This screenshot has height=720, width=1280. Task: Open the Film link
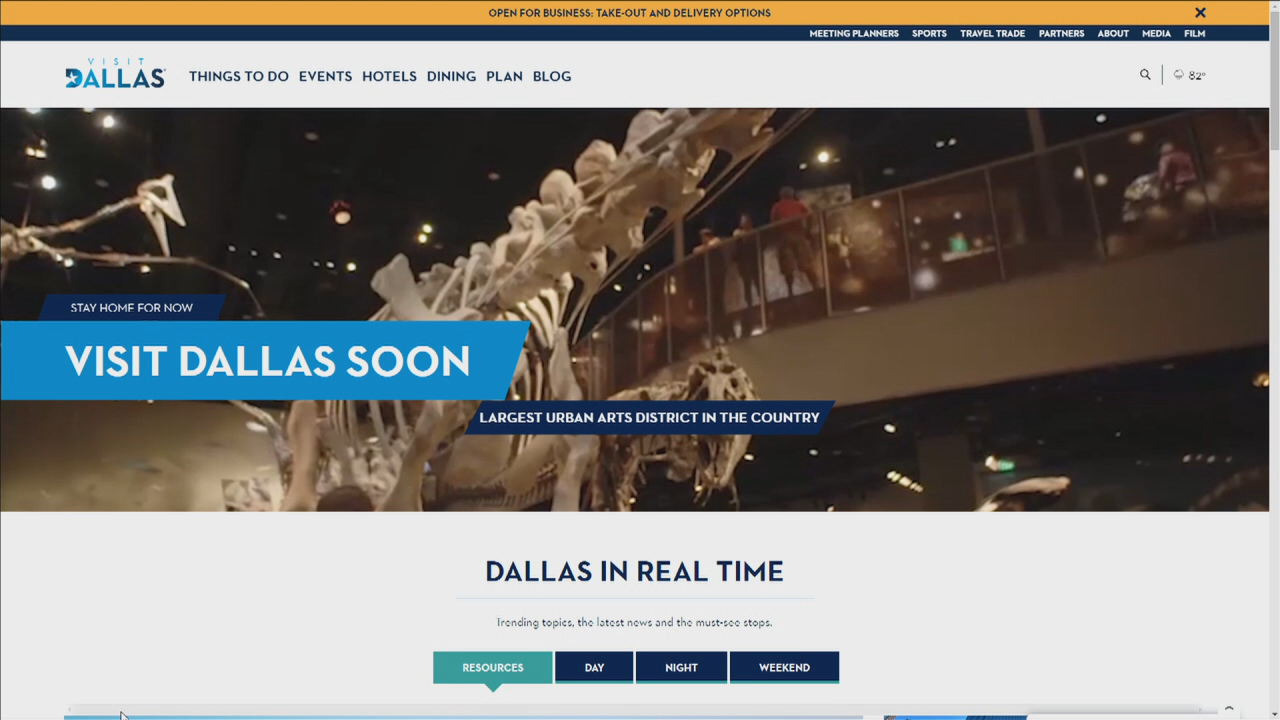click(1194, 33)
